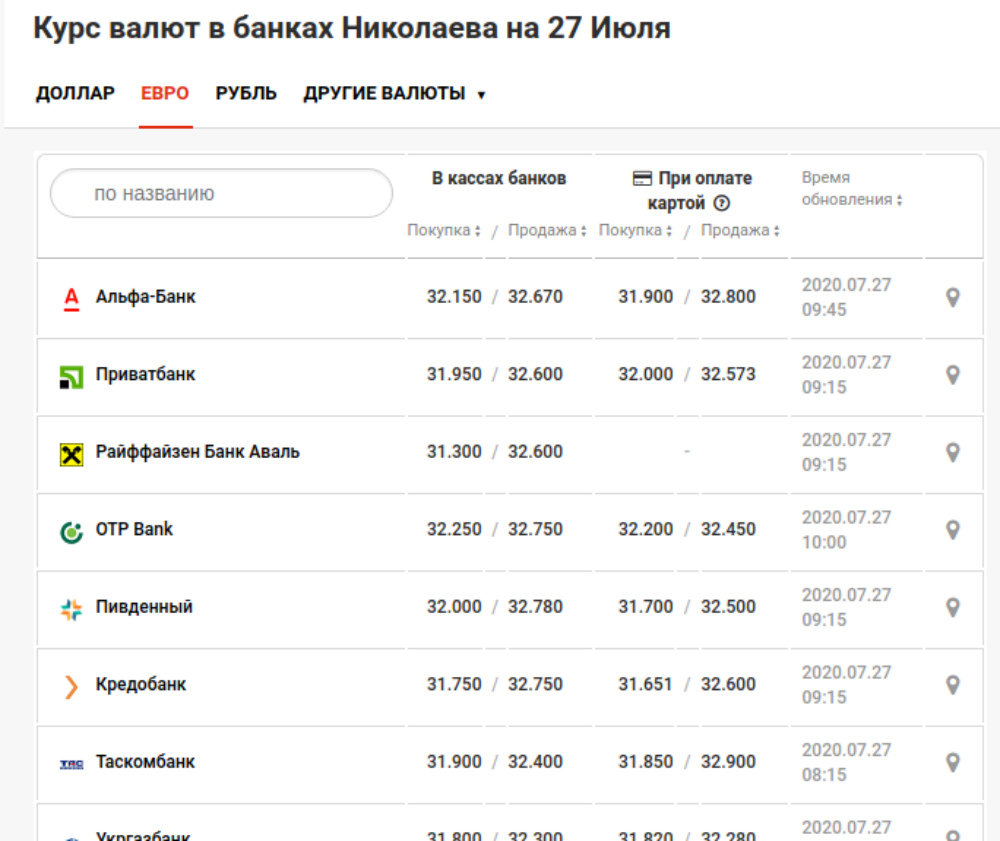Sort by bank cash desk Покупка column
This screenshot has height=841, width=1000.
point(444,231)
